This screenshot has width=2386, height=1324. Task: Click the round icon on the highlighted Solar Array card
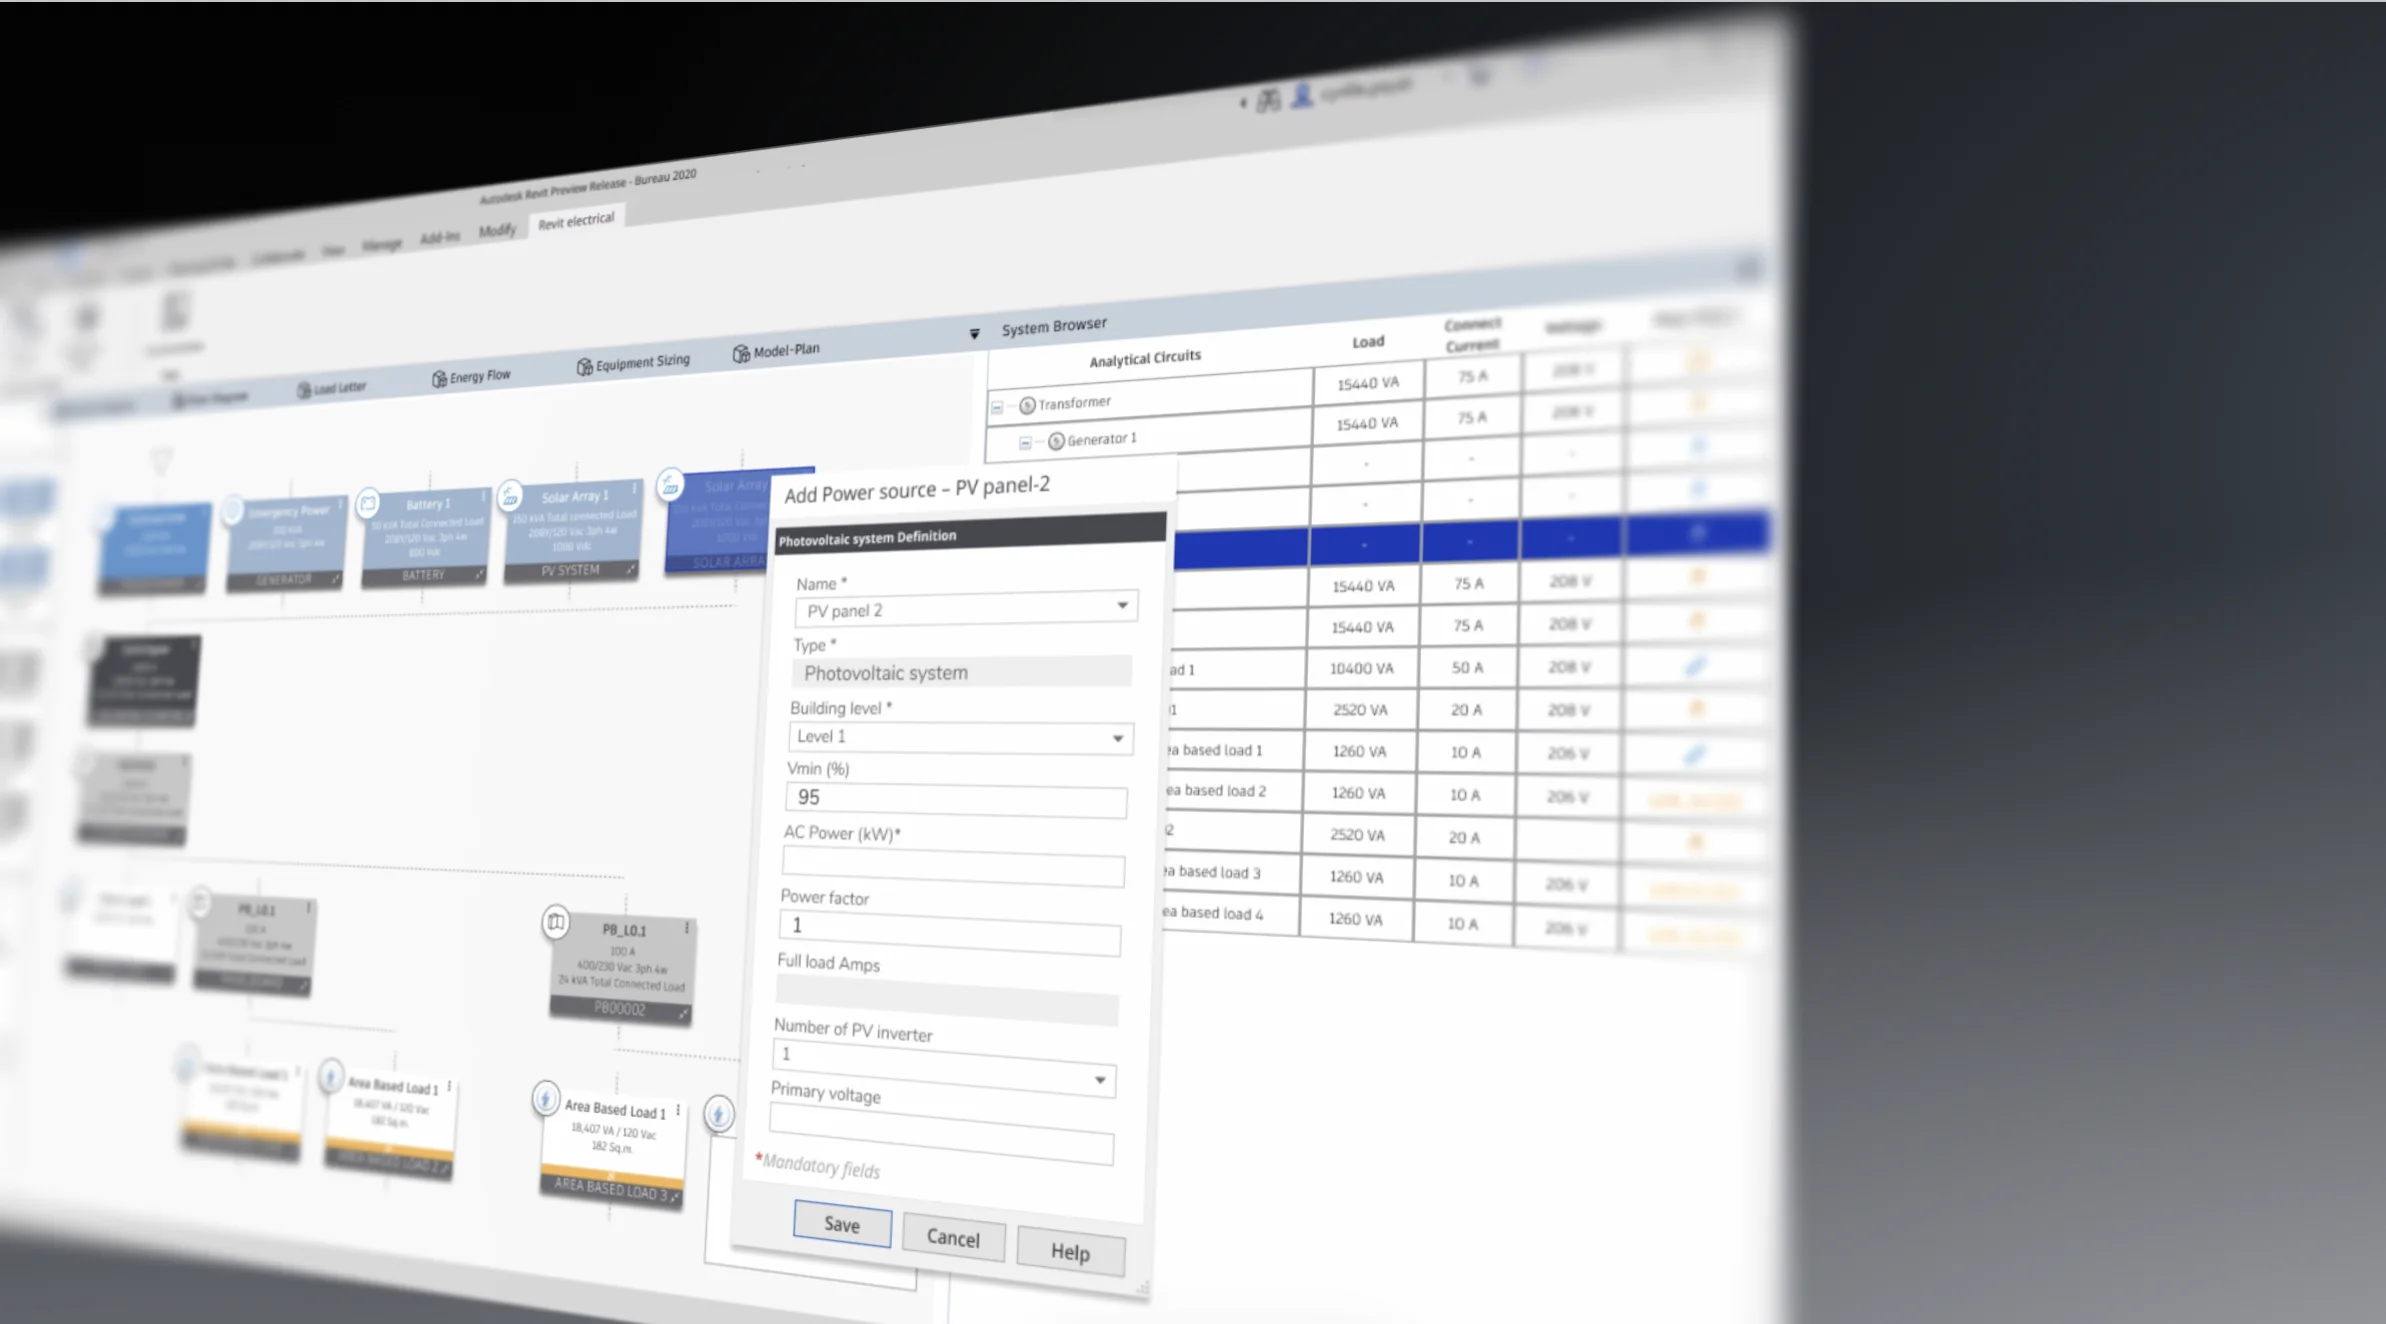[670, 486]
